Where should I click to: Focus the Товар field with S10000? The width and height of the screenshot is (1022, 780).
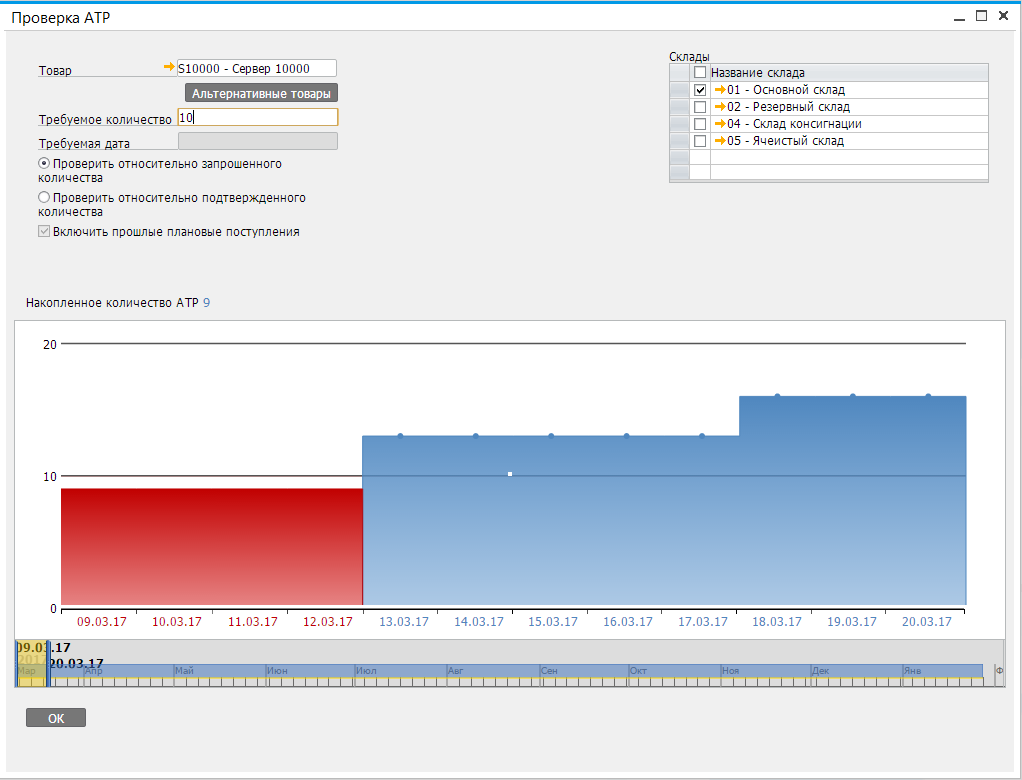[x=257, y=68]
